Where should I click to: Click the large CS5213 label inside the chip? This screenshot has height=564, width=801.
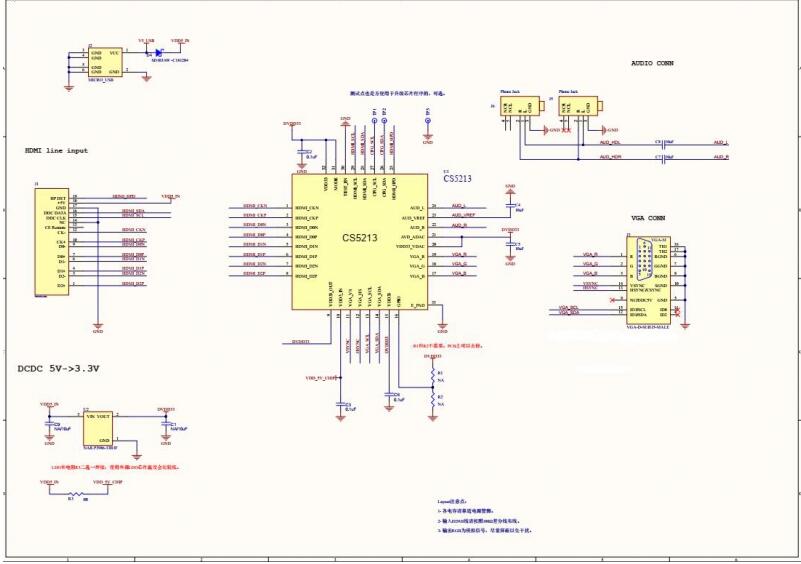point(360,238)
